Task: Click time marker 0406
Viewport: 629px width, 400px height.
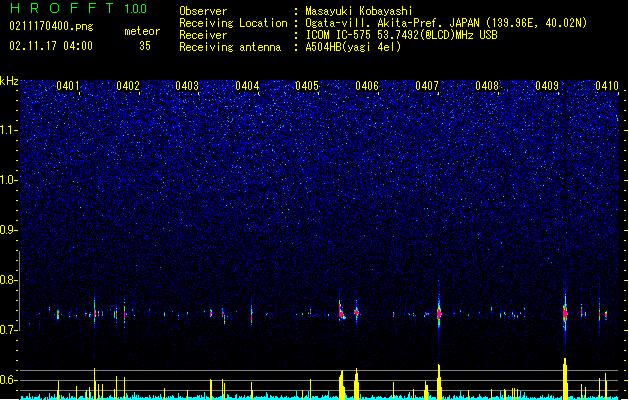Action: tap(367, 86)
